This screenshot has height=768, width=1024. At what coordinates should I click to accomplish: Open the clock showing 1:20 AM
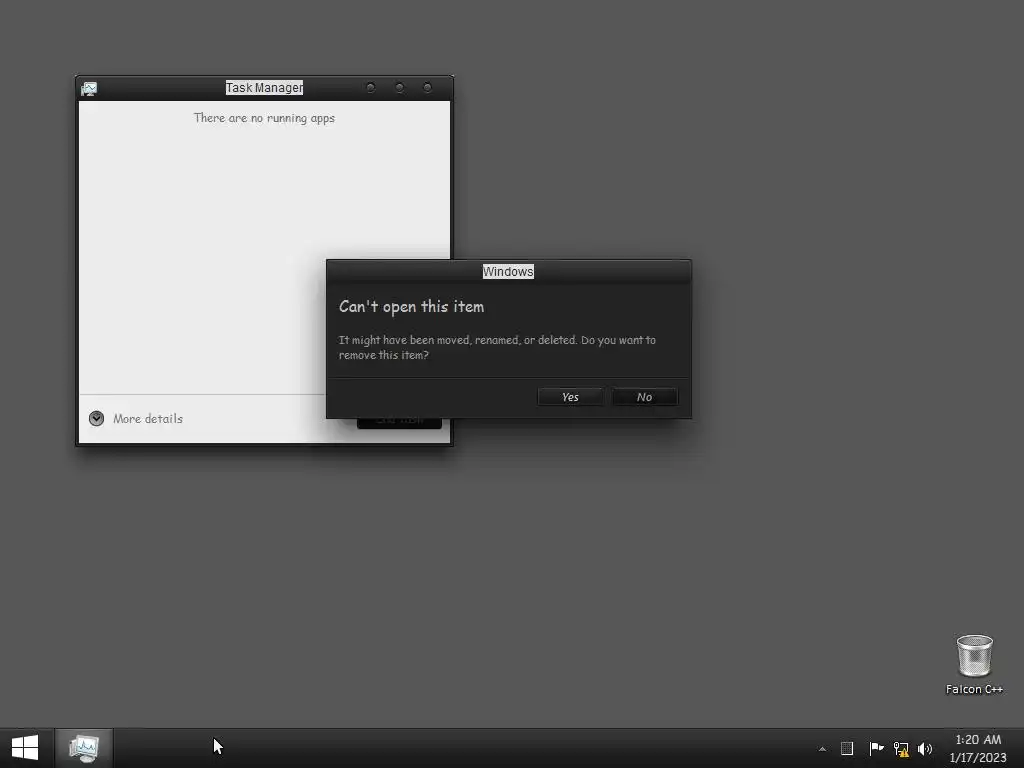(978, 748)
